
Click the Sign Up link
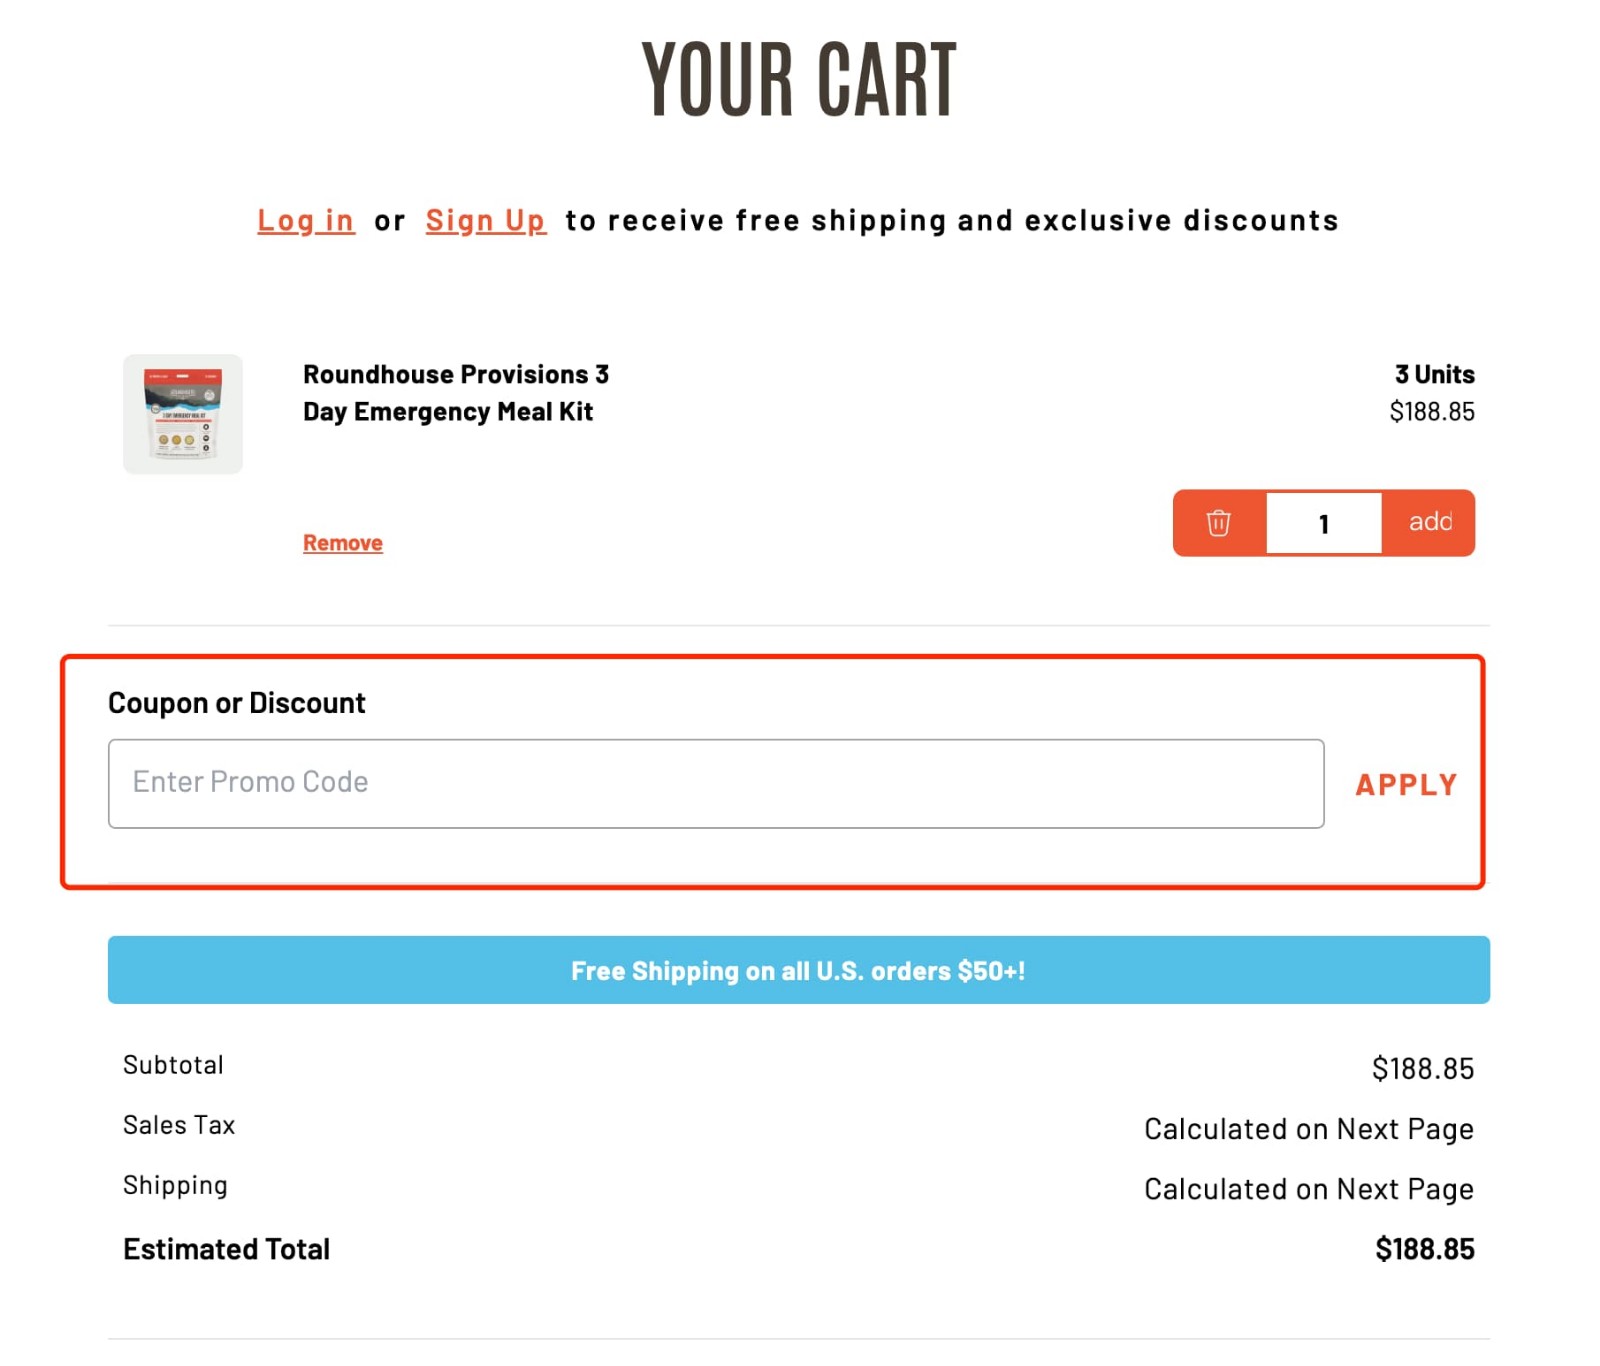pyautogui.click(x=486, y=220)
